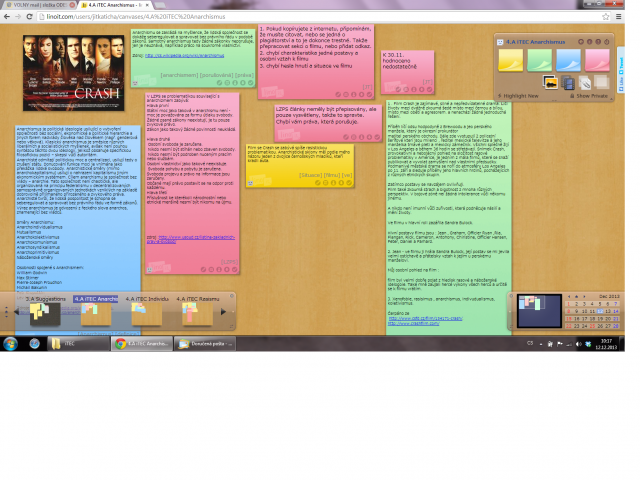Click the fourth round icon in the palette header
This screenshot has width=640, height=480.
point(607,42)
